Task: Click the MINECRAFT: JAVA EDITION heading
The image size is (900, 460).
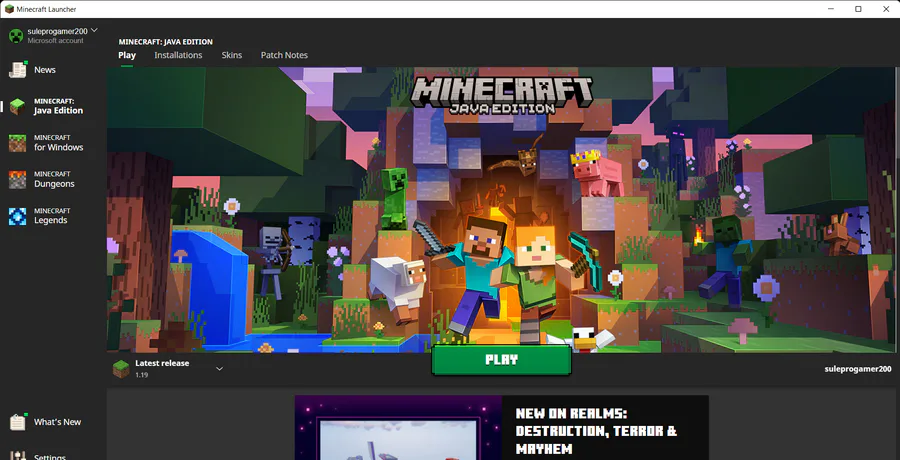Action: [165, 42]
